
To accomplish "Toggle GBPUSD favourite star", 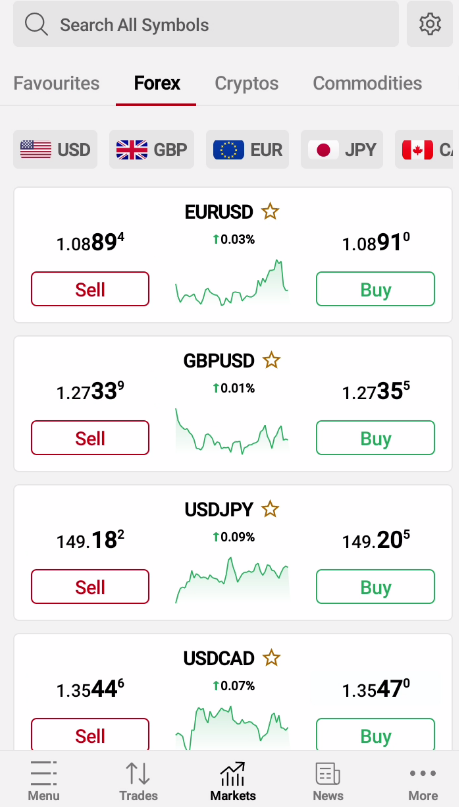I will [271, 360].
